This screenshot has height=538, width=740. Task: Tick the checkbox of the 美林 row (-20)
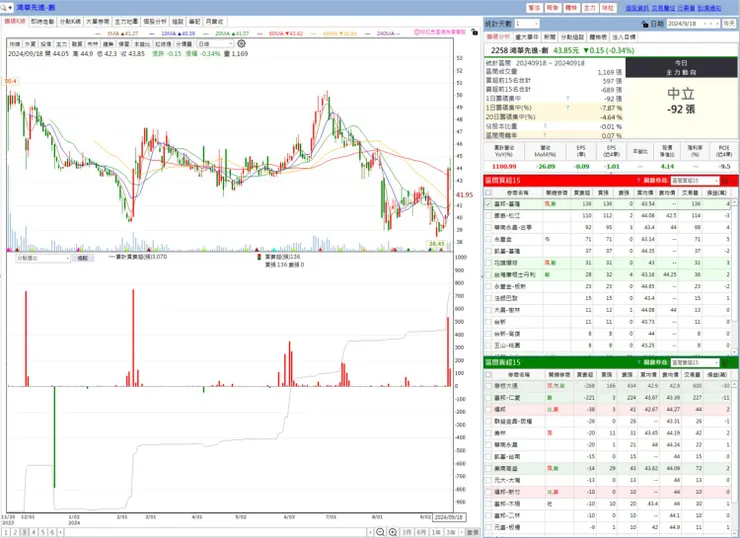coord(488,433)
